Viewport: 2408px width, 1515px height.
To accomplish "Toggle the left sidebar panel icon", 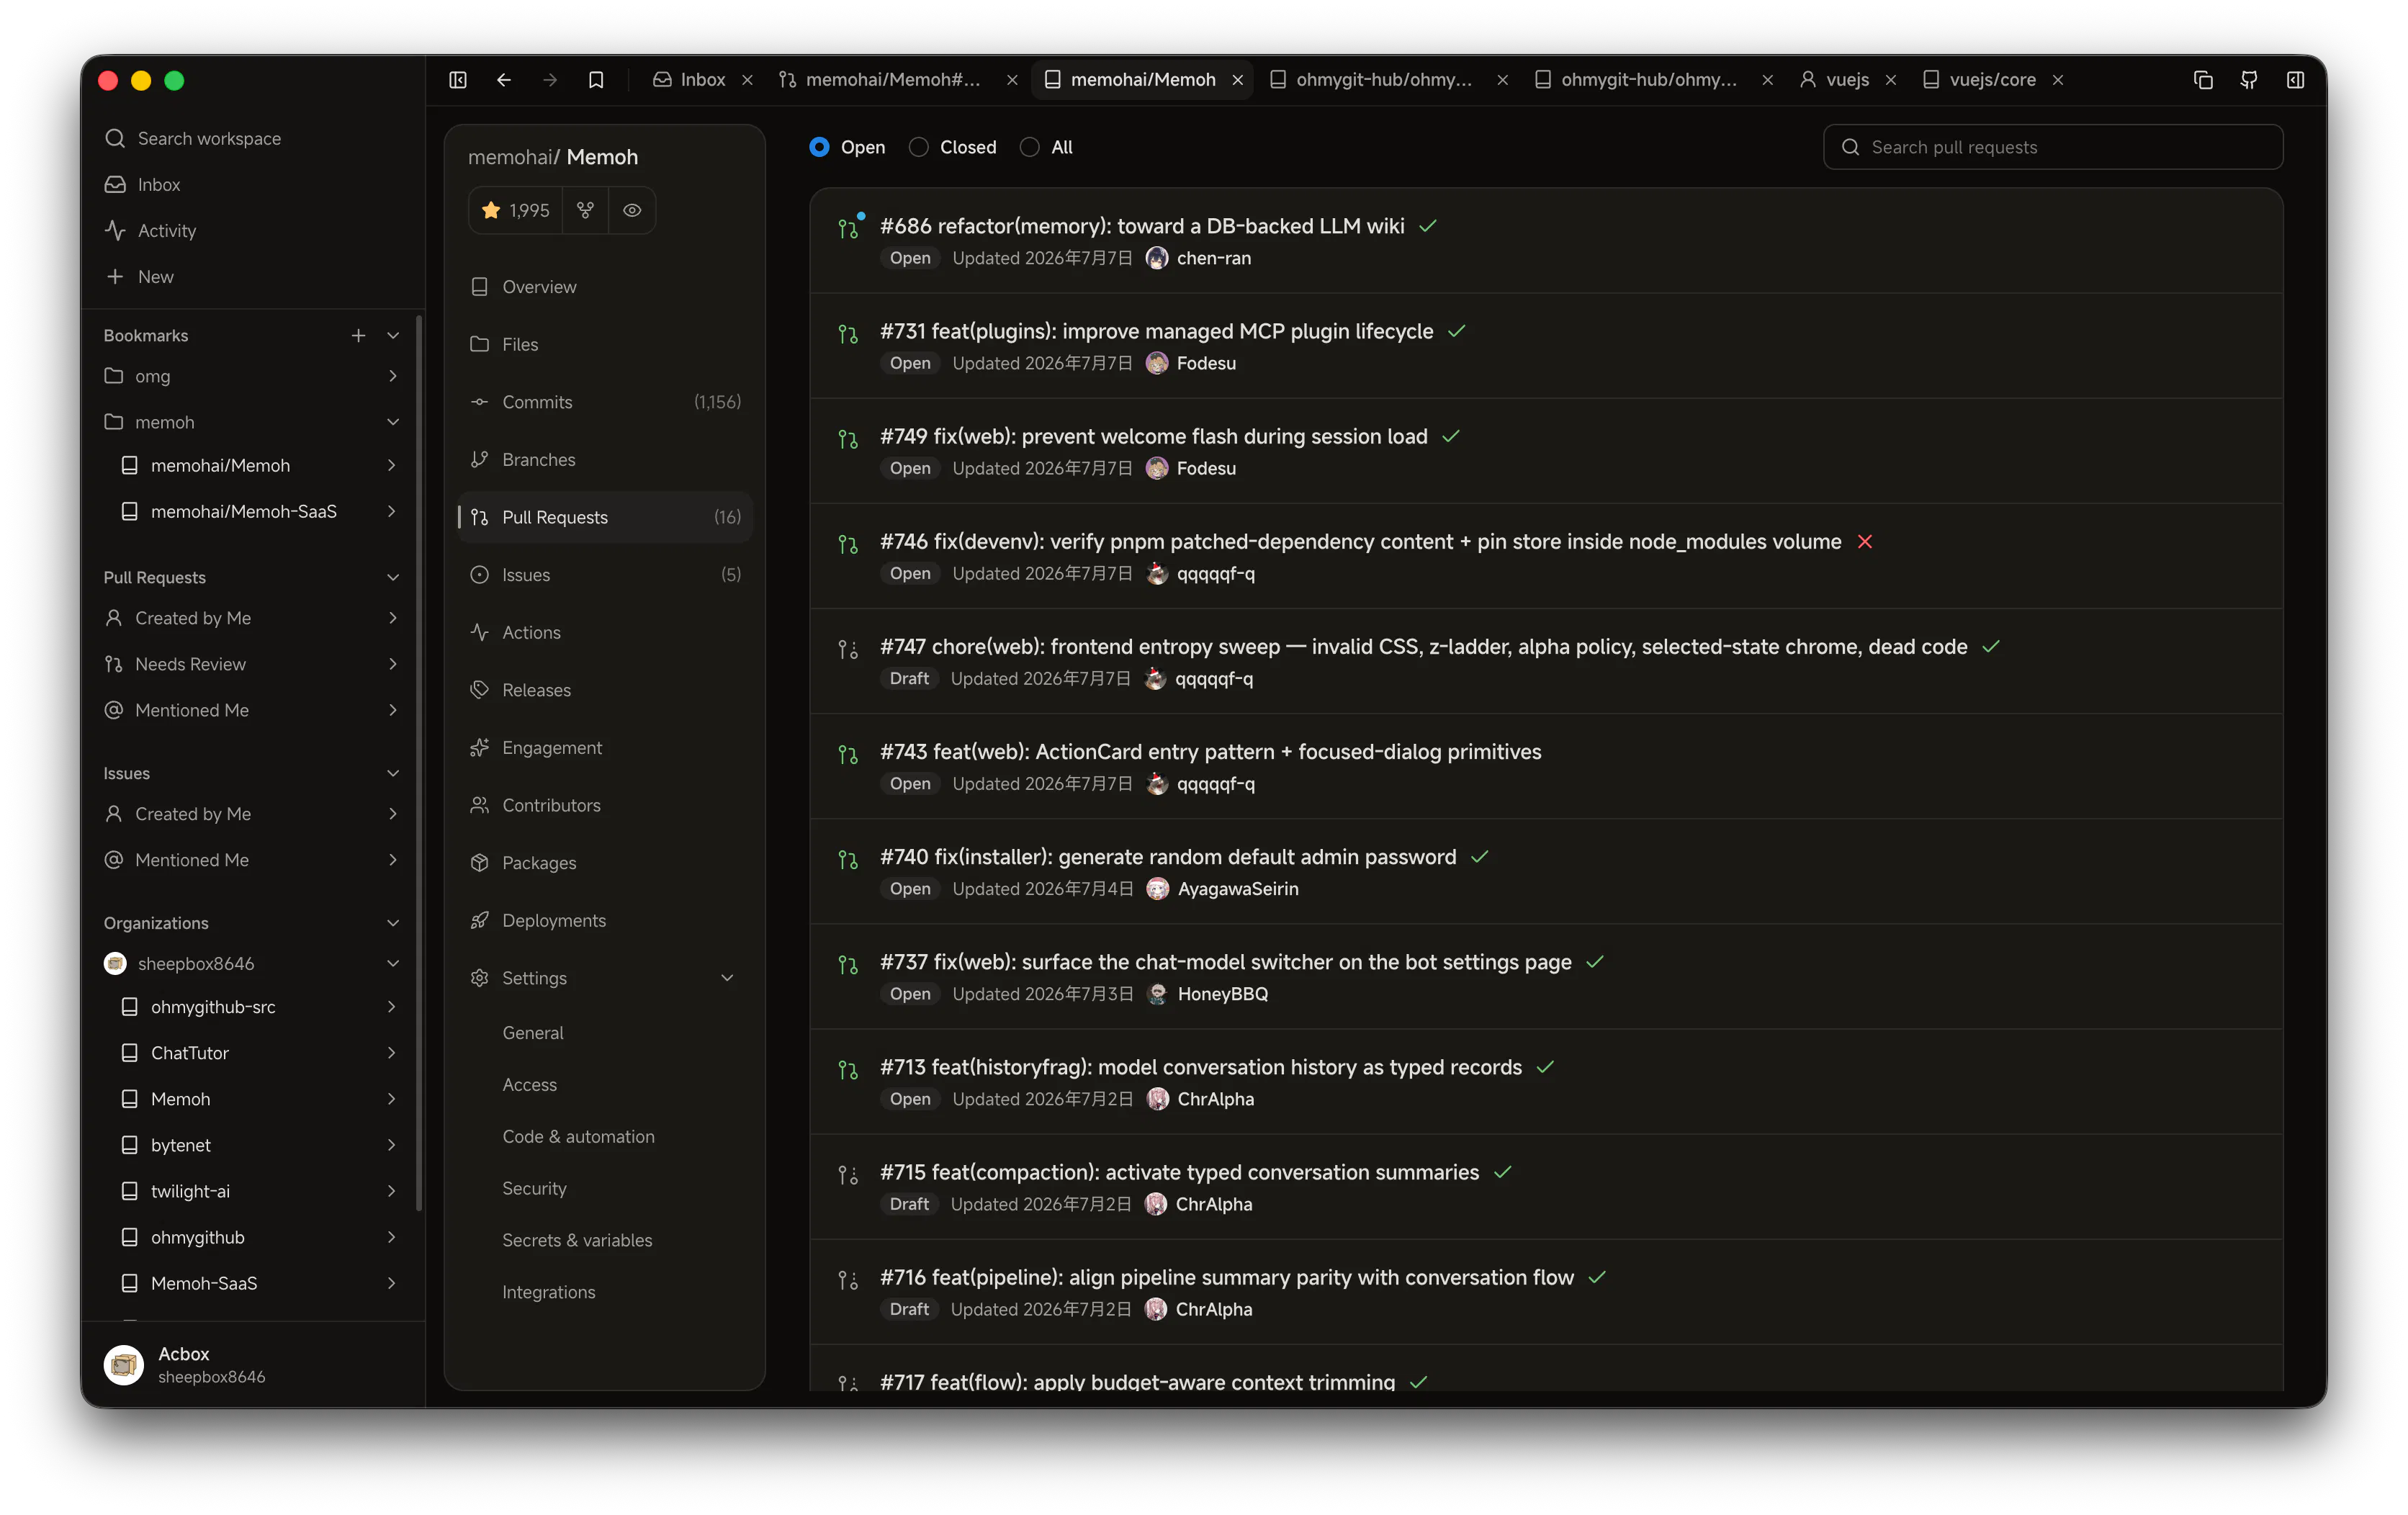I will pos(457,80).
